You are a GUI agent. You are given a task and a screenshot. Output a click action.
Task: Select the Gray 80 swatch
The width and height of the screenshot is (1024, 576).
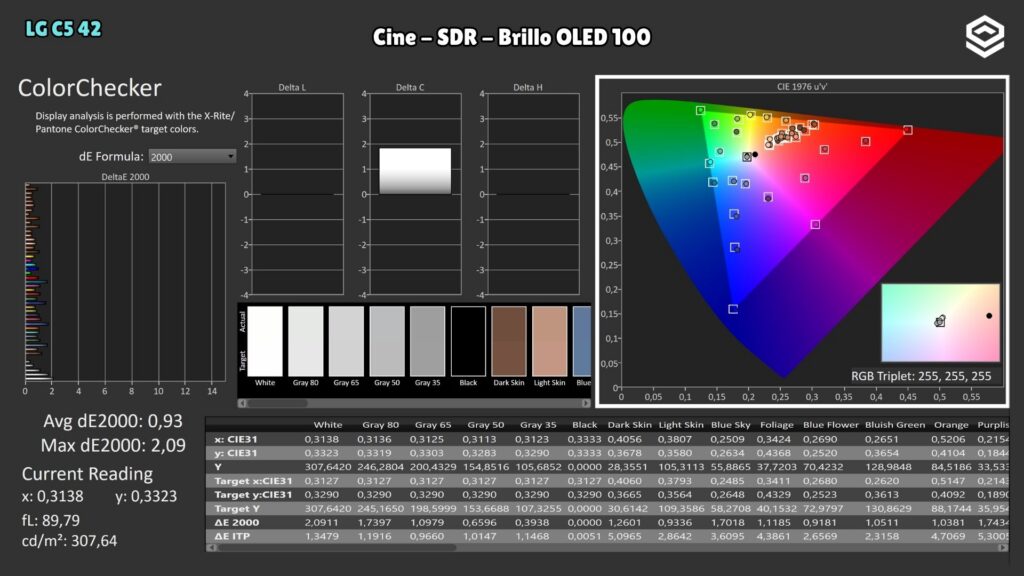[306, 342]
